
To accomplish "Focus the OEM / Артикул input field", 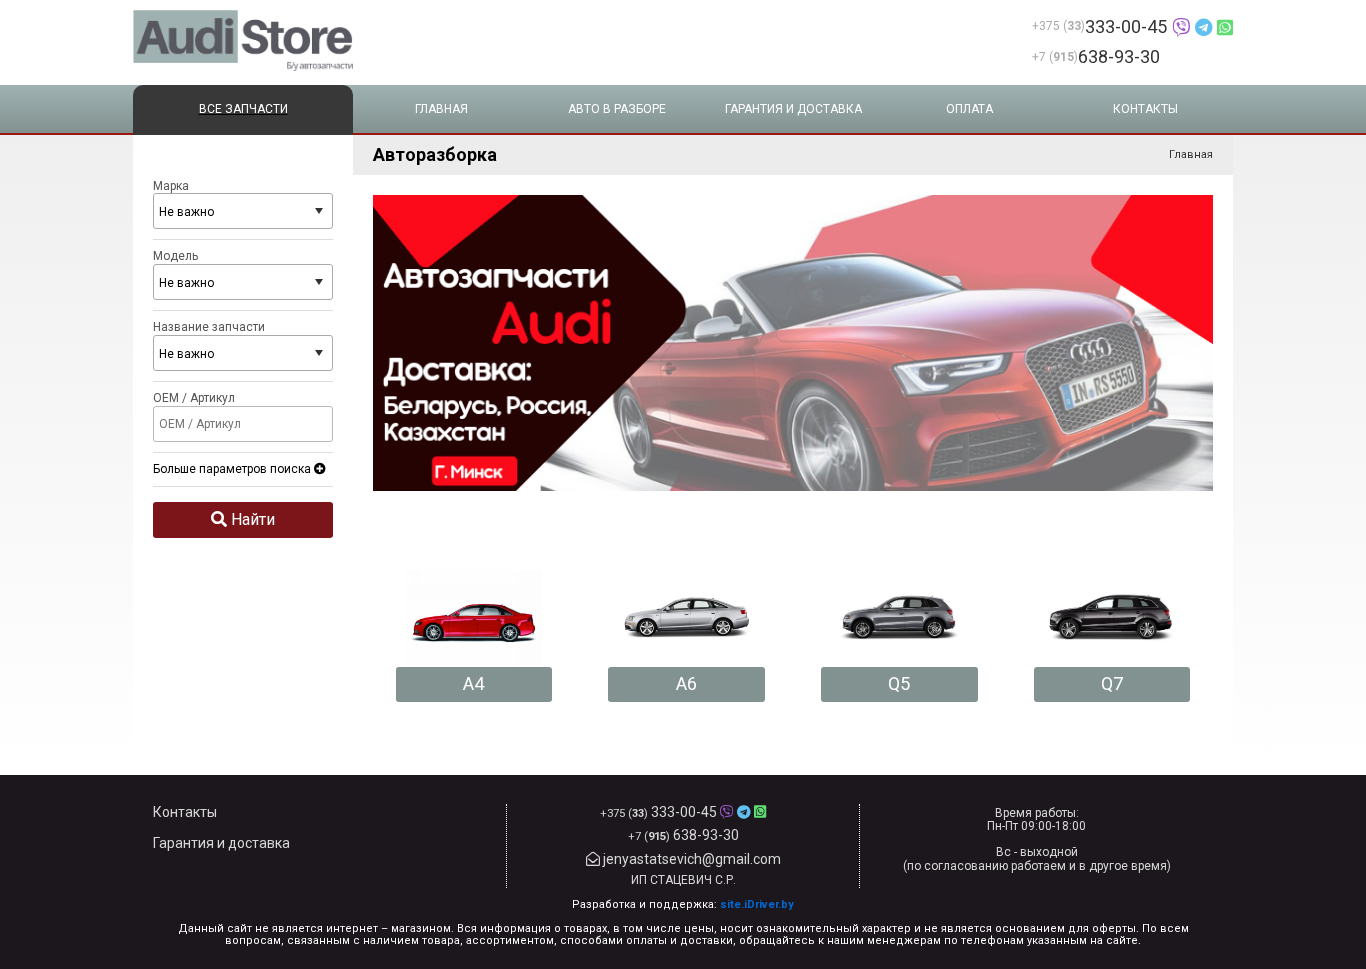I will point(243,424).
